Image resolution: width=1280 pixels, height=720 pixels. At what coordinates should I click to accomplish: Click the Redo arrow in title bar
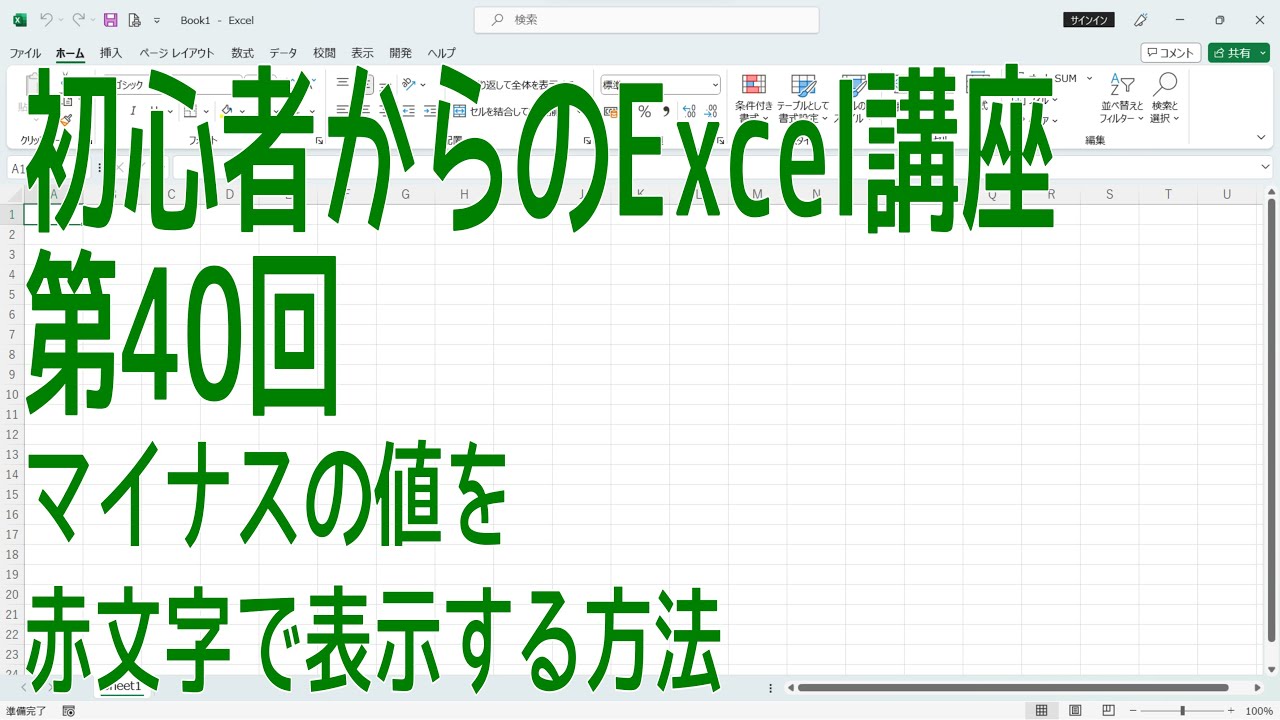pos(77,20)
